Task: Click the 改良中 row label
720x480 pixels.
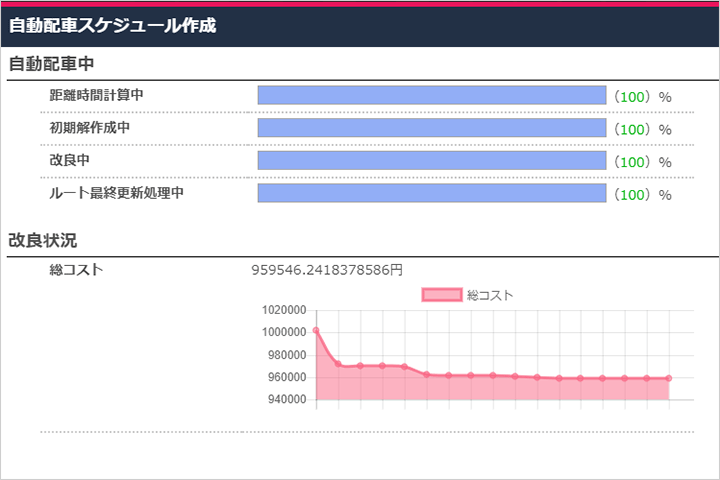Action: [70, 161]
